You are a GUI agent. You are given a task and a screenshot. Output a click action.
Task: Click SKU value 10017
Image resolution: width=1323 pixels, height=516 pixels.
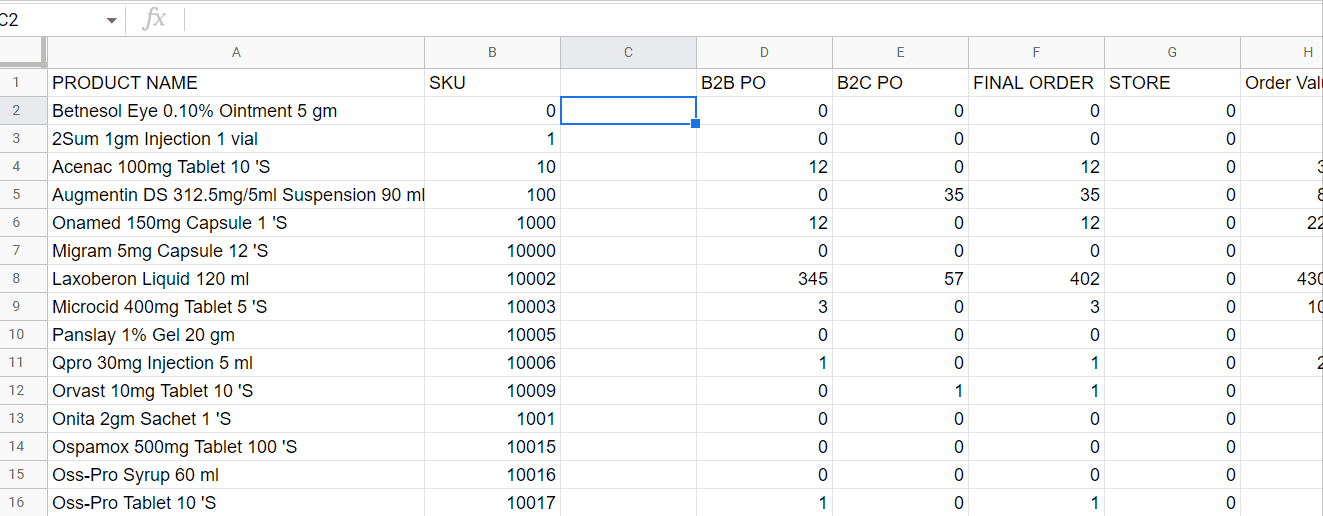tap(492, 503)
